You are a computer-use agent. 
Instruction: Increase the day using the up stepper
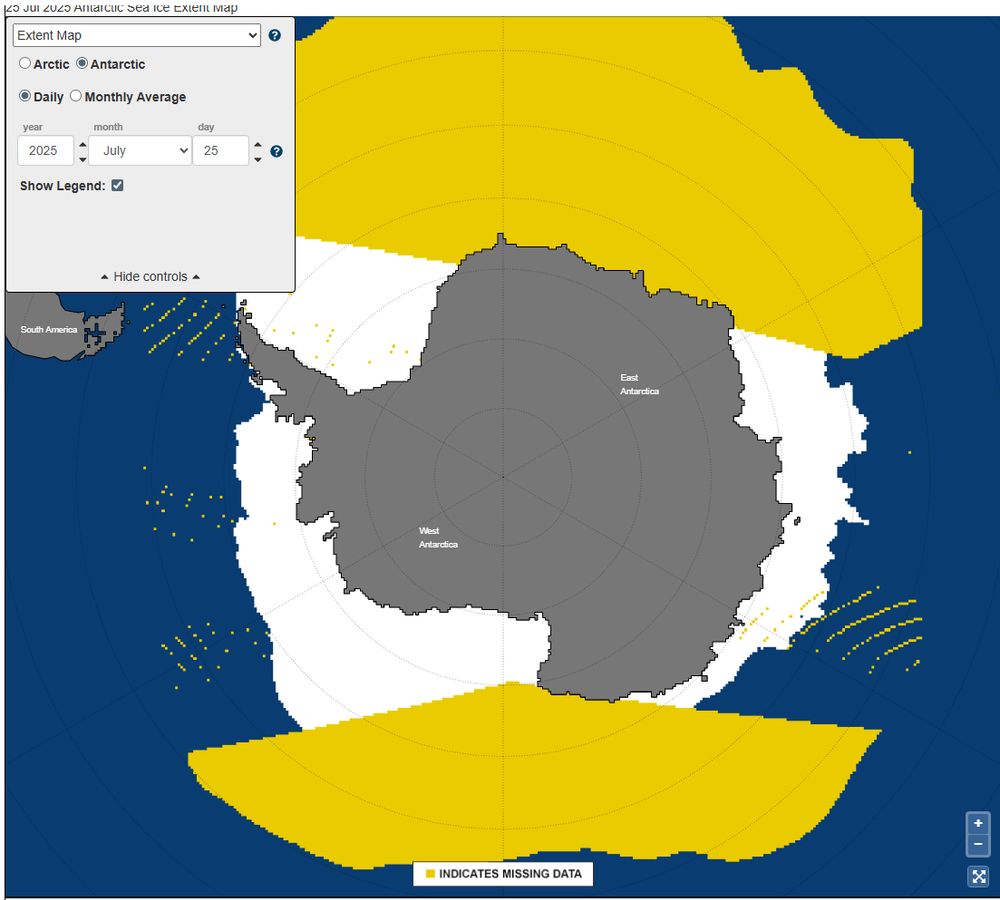[257, 145]
